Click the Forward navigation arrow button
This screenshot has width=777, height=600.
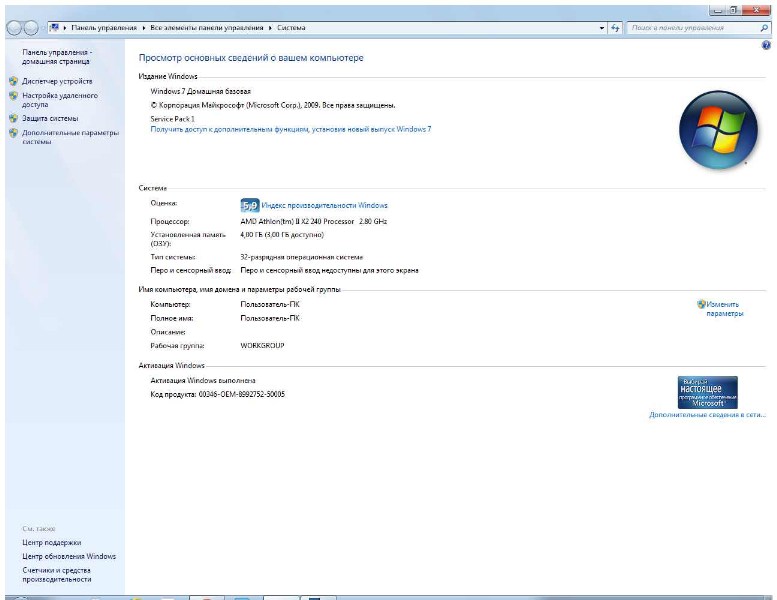tap(32, 28)
